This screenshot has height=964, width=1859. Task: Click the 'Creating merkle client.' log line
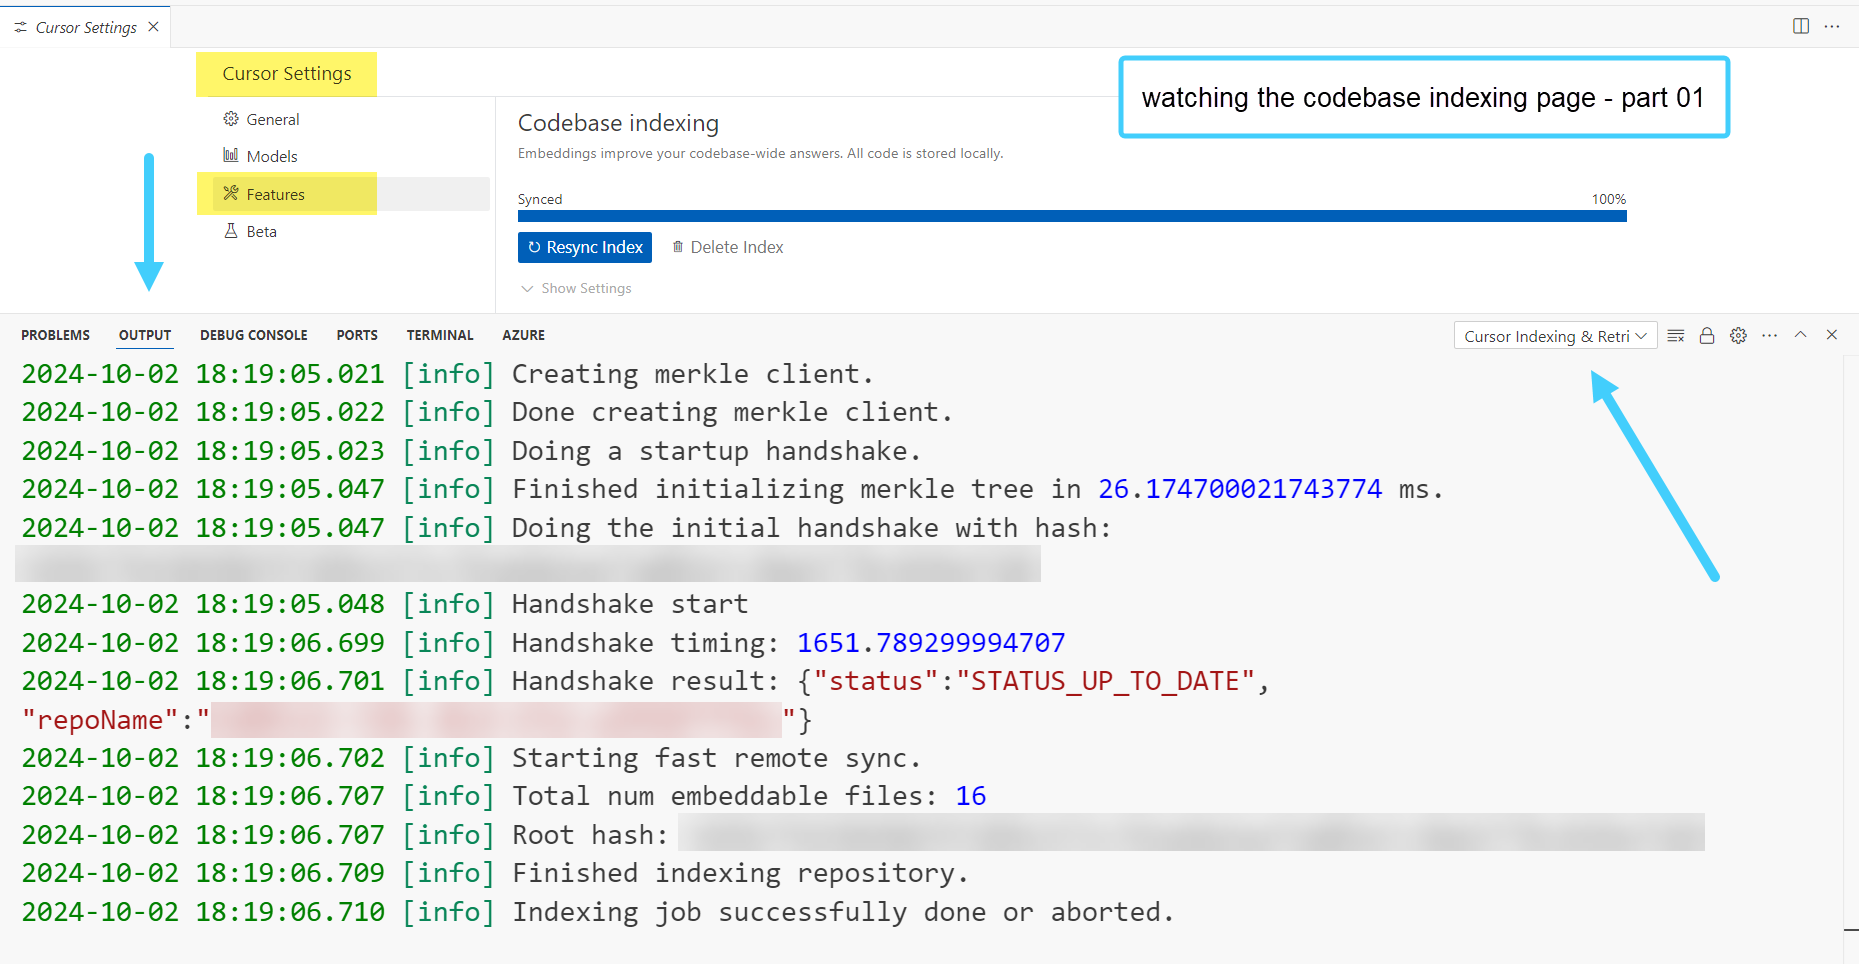click(693, 374)
